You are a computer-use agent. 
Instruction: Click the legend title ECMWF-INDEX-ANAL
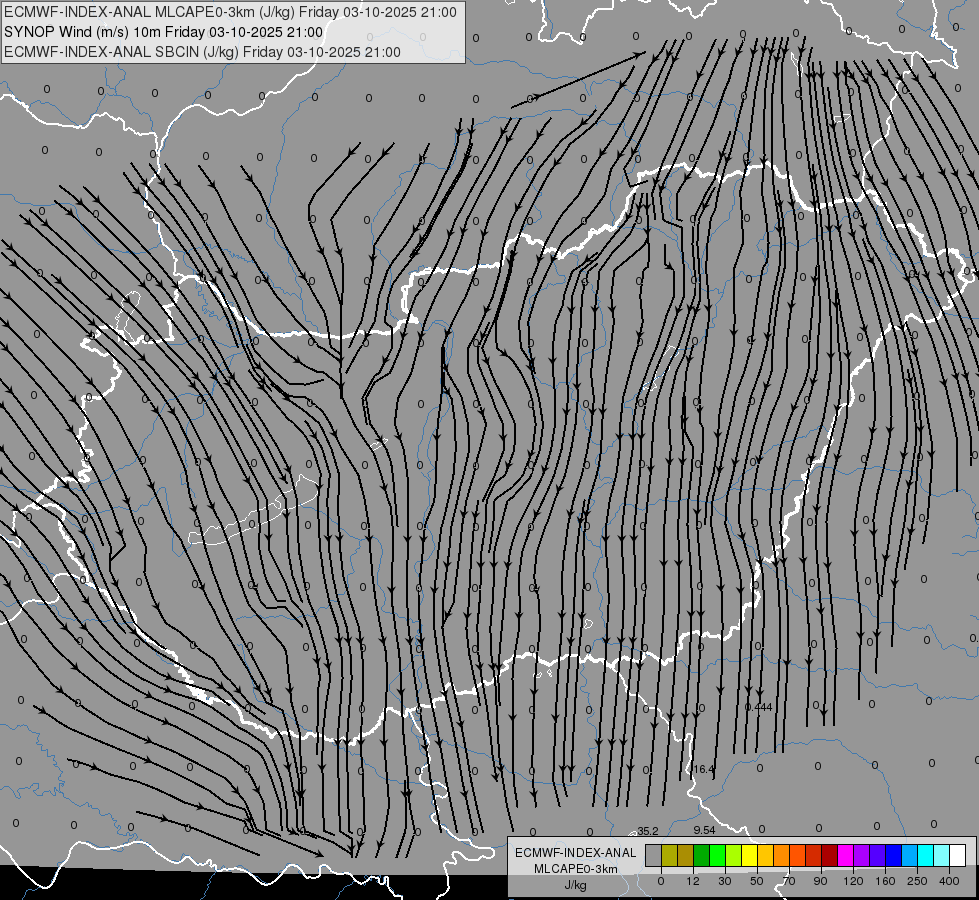(575, 853)
